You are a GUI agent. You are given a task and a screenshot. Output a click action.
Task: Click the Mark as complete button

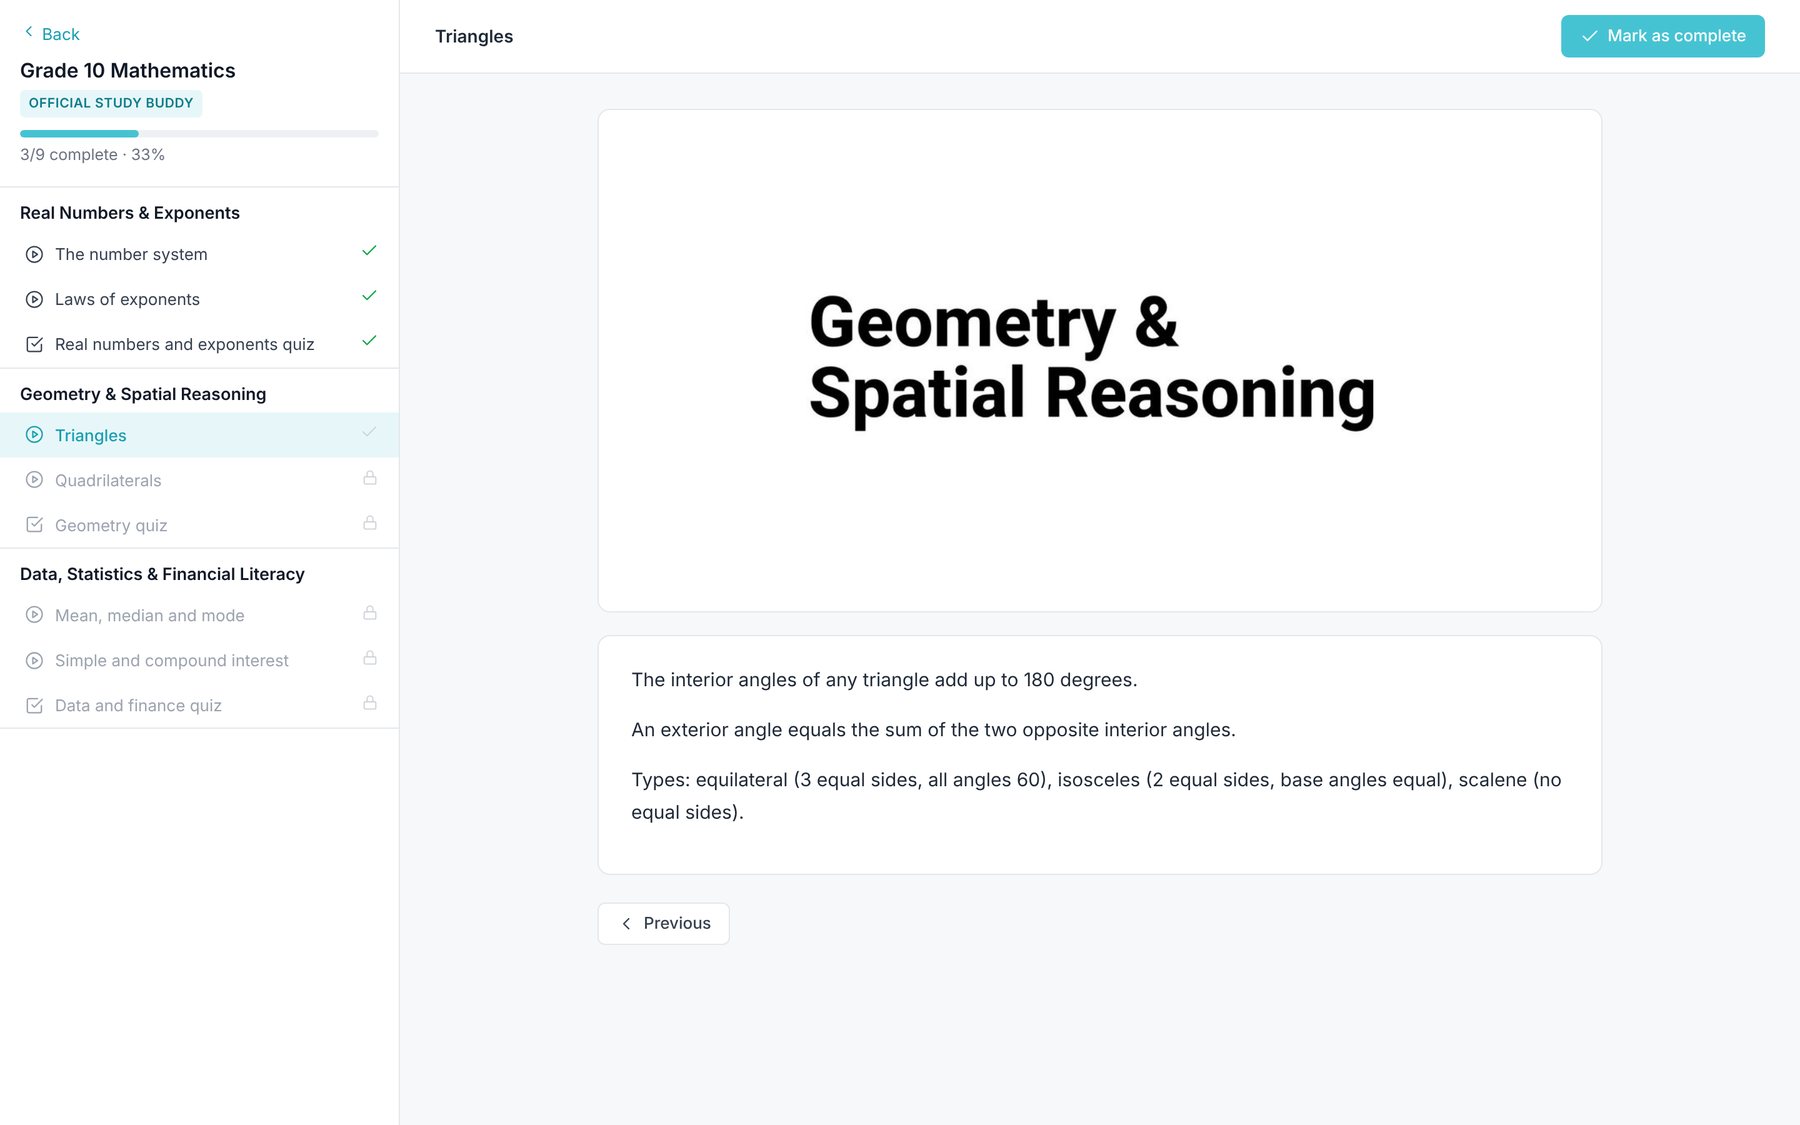click(1662, 36)
